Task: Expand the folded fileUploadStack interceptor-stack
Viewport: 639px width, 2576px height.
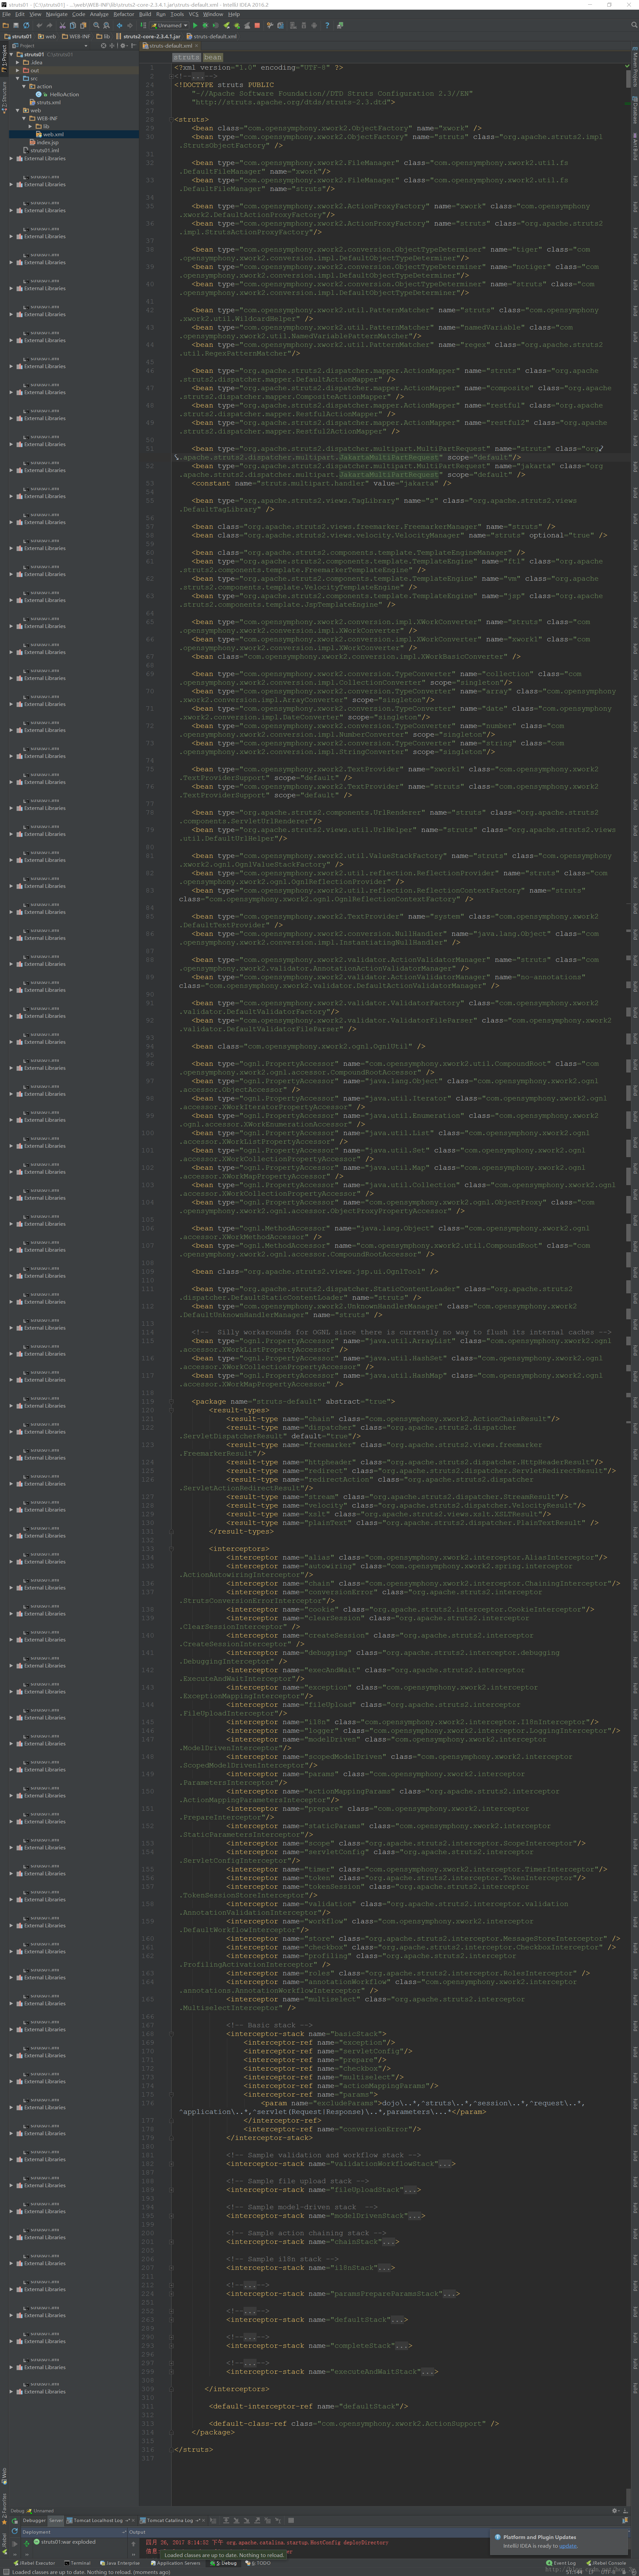Action: click(410, 2190)
